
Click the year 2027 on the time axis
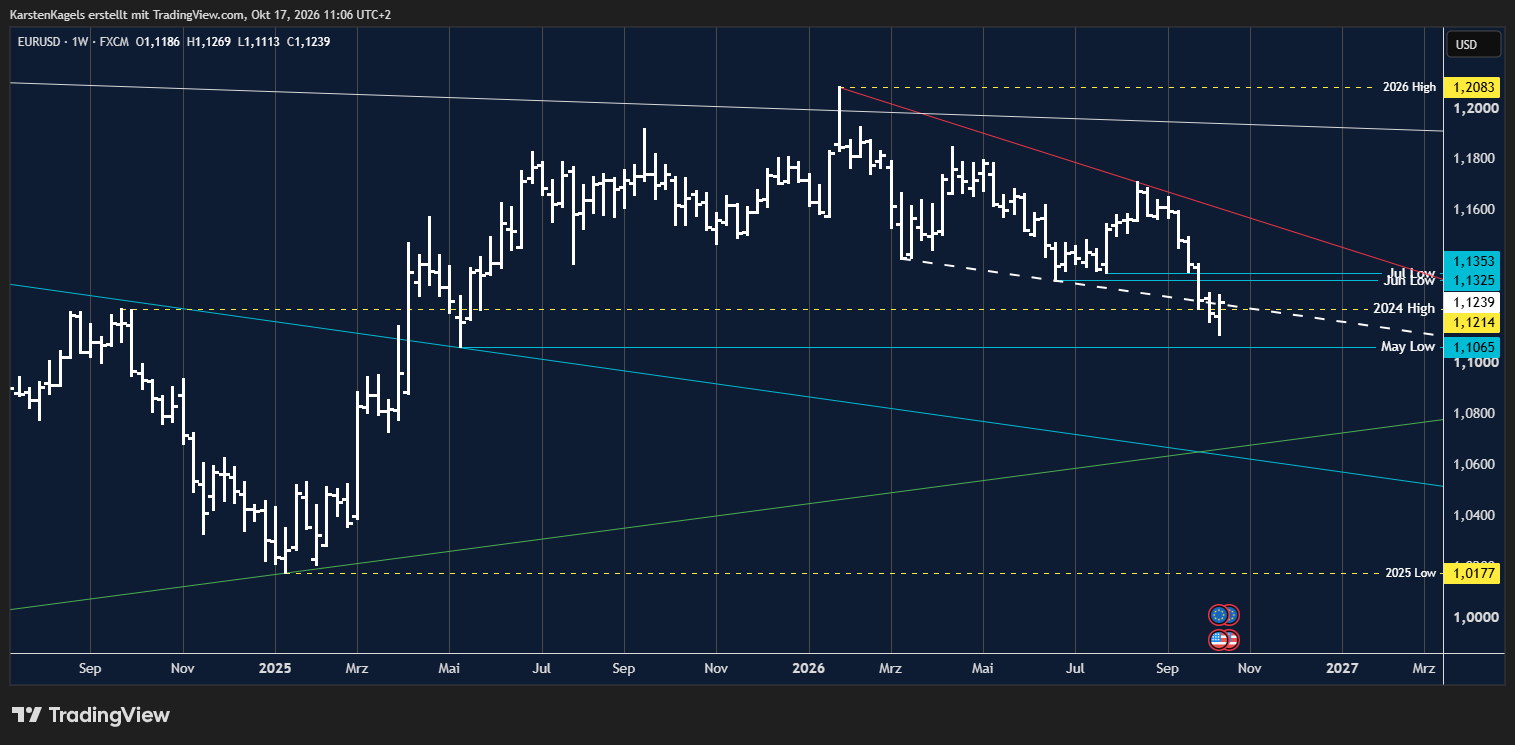(x=1342, y=666)
